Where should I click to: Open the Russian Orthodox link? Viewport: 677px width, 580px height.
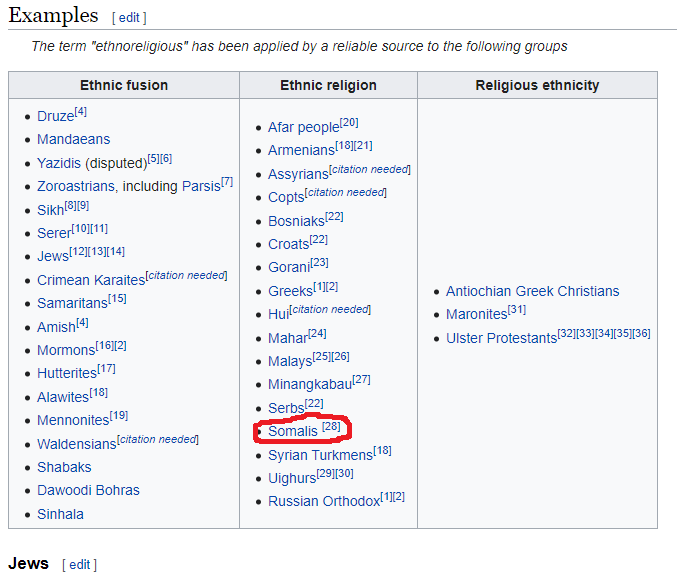(x=323, y=501)
